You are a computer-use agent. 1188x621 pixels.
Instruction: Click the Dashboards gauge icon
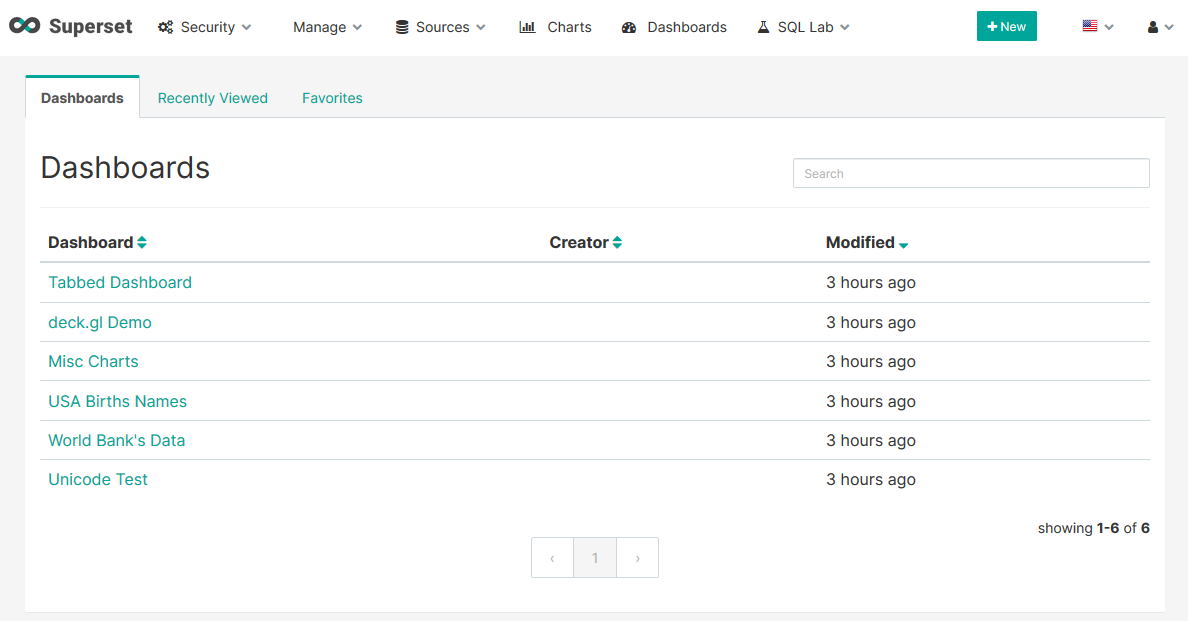point(629,28)
